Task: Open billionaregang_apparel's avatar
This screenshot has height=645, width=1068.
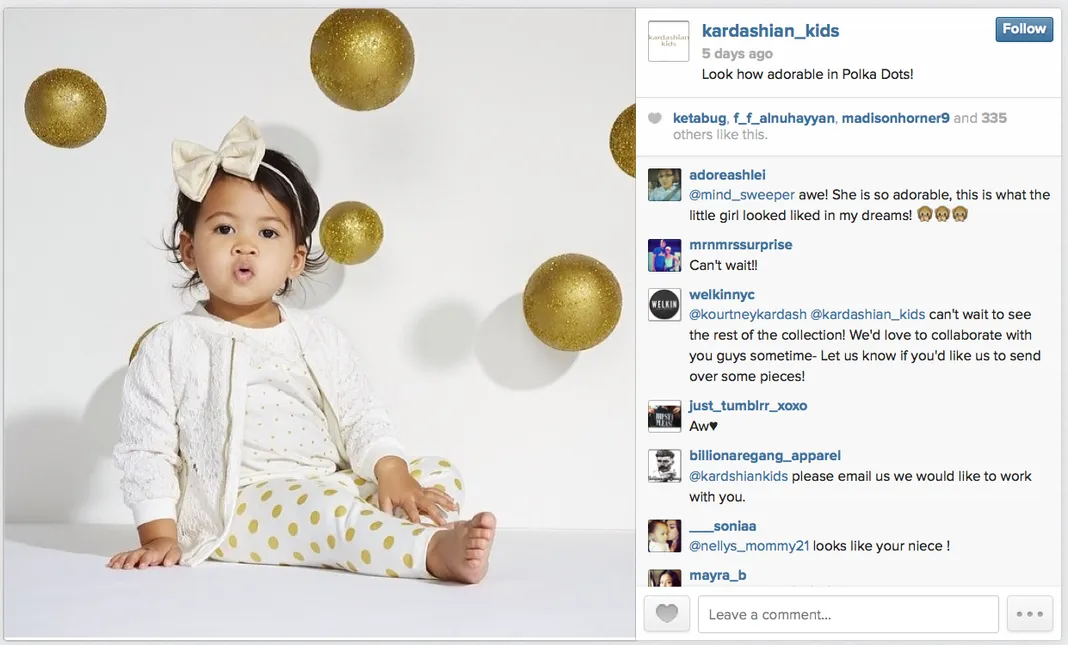Action: pos(664,466)
